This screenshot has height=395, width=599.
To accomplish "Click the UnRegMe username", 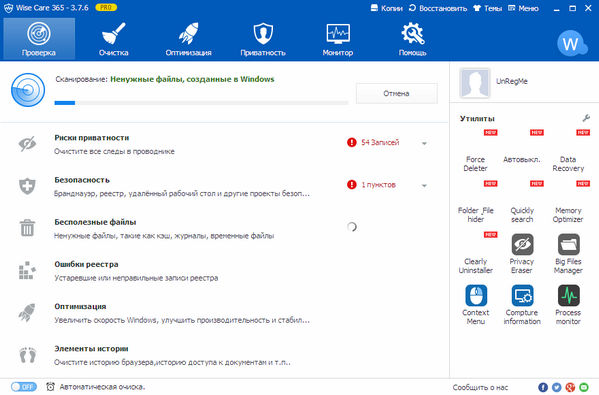I will [512, 81].
